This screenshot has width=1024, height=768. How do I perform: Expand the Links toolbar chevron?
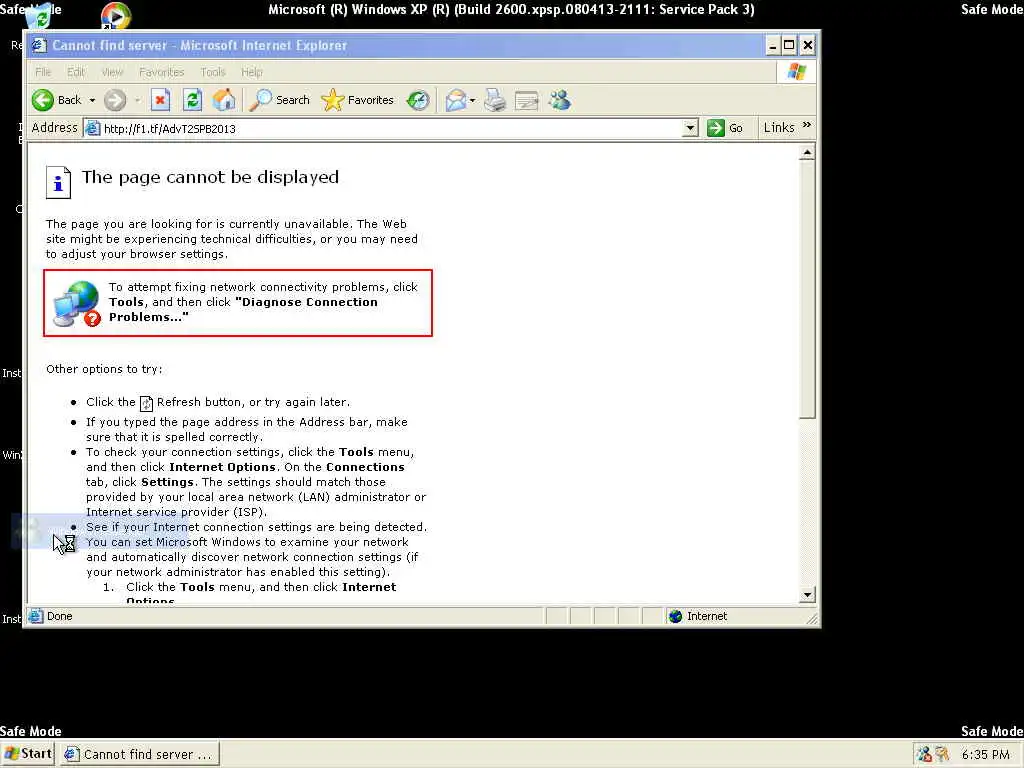[x=807, y=125]
